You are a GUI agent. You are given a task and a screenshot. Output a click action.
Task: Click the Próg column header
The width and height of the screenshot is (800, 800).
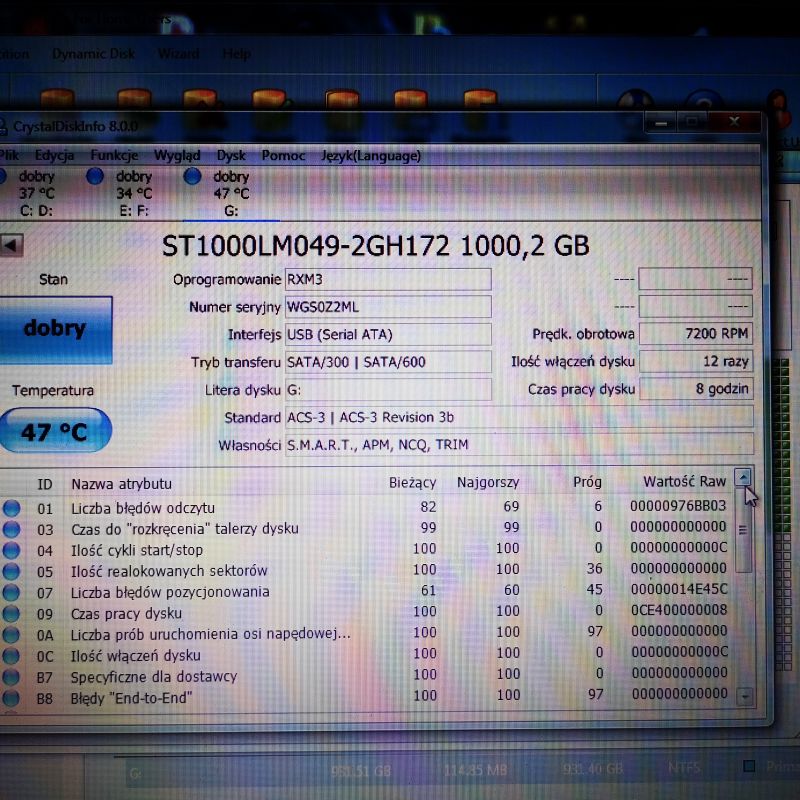coord(587,482)
